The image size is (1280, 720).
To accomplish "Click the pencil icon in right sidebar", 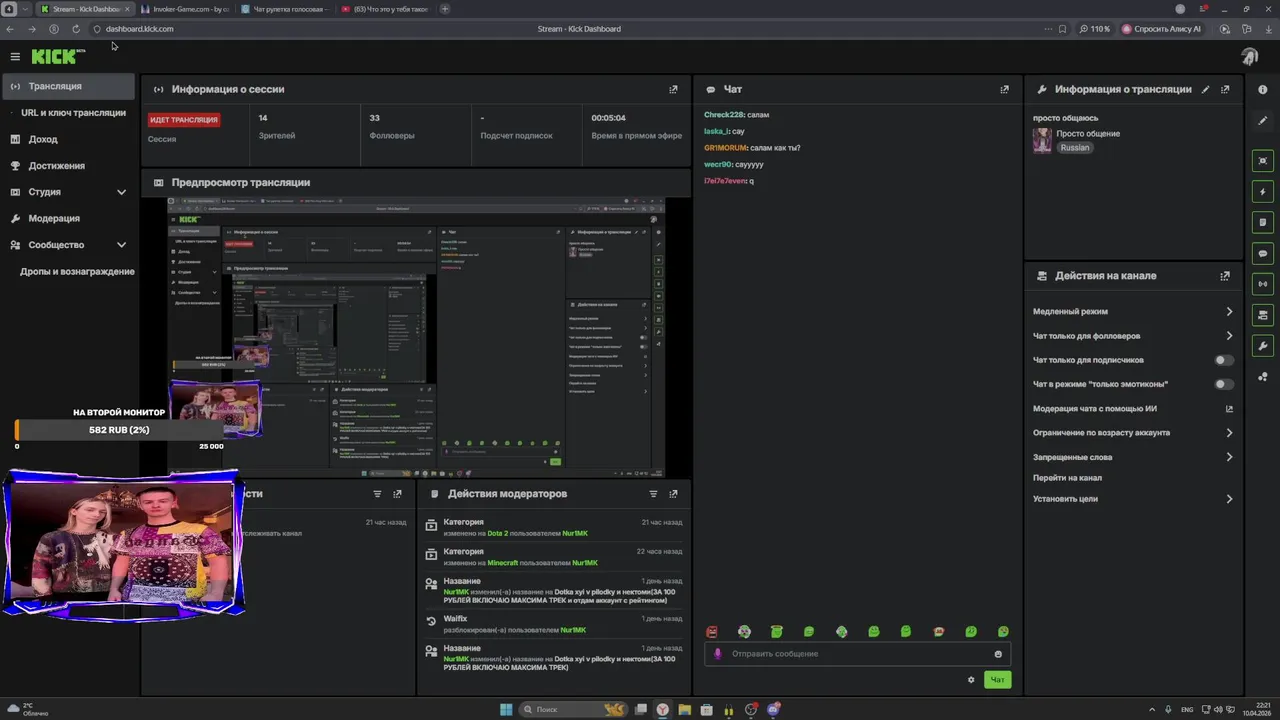I will [x=1263, y=121].
